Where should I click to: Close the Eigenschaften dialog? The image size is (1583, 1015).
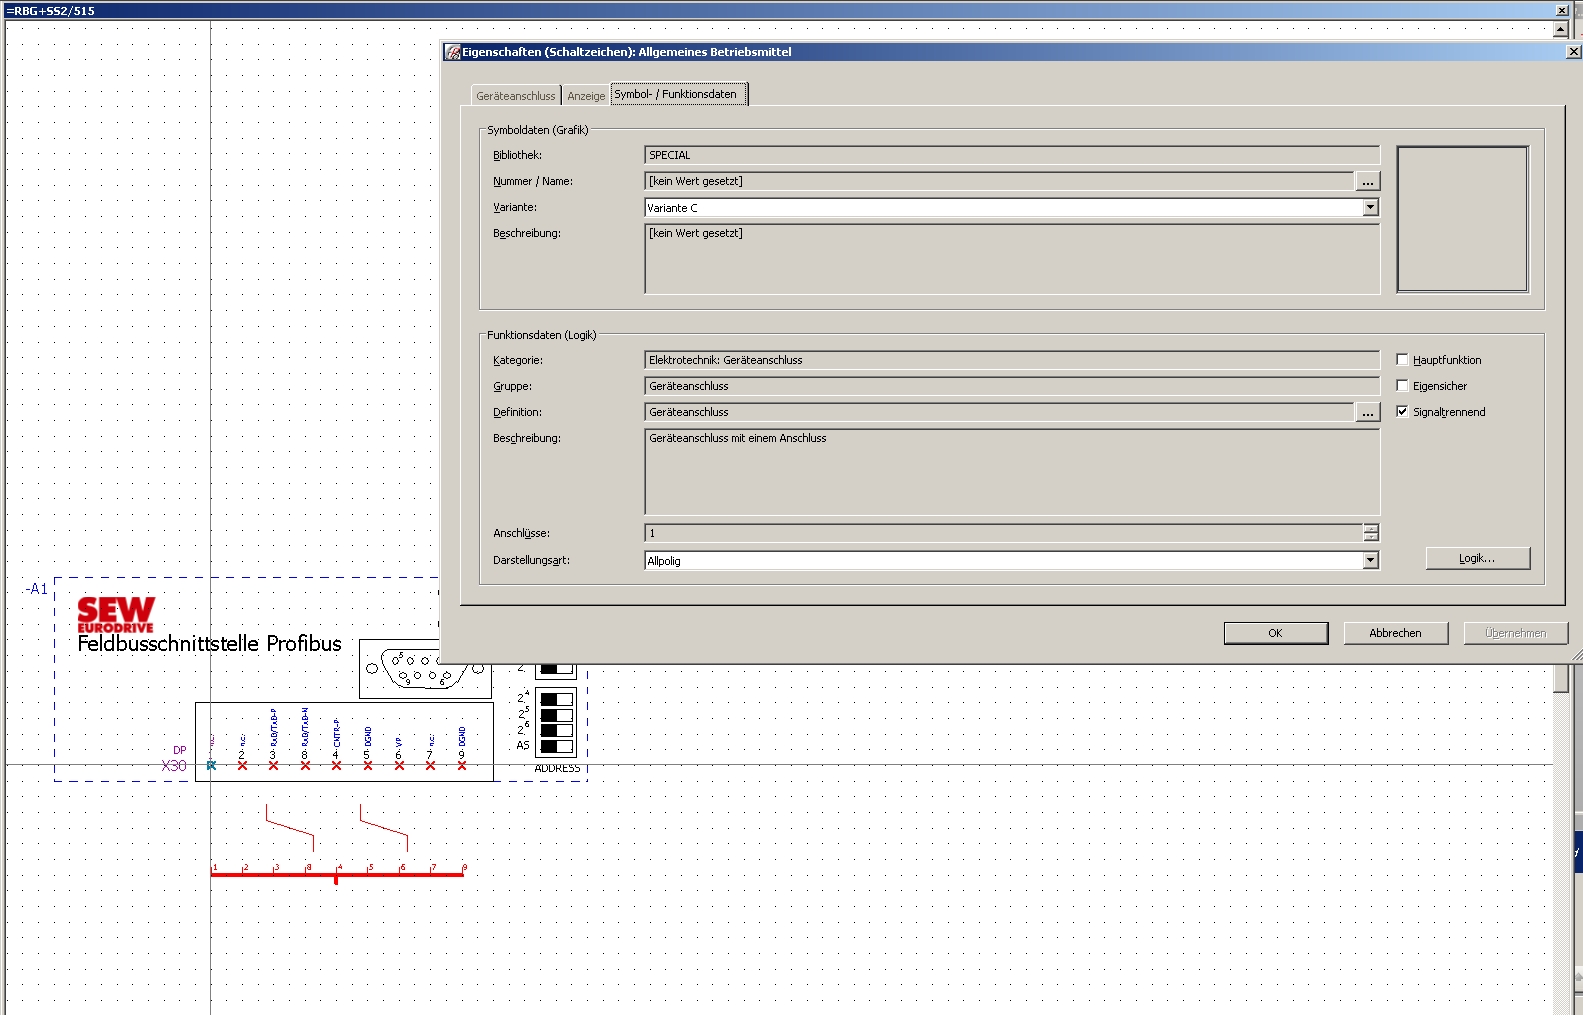1573,52
